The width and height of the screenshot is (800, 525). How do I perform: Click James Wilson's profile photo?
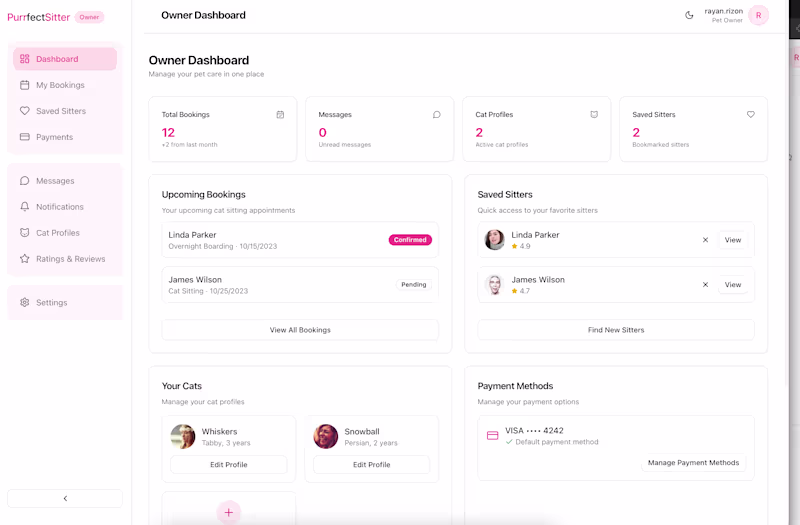point(494,285)
